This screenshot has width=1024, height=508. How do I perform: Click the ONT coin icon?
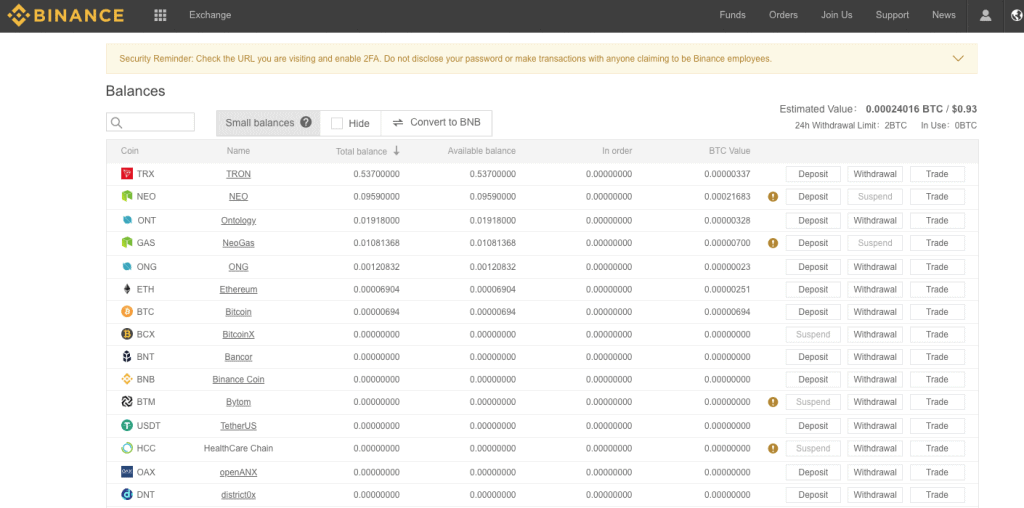127,220
